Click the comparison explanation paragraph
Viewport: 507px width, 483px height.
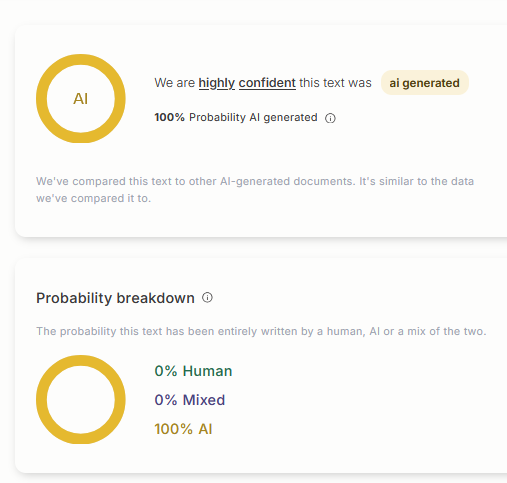tap(255, 190)
